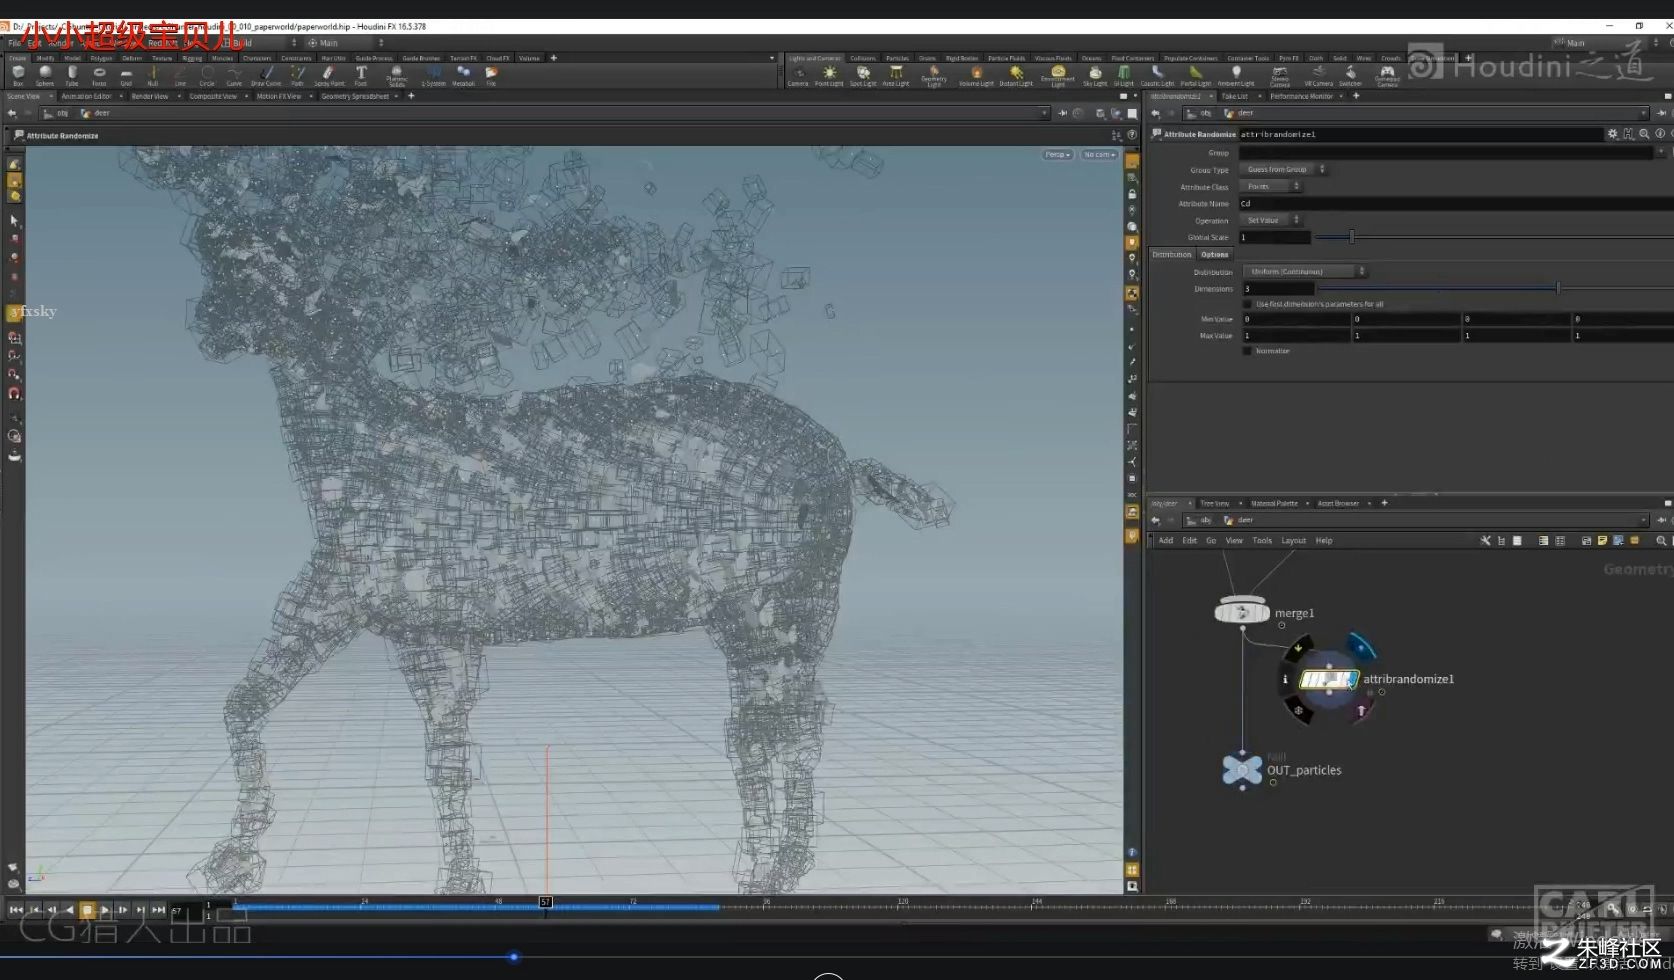The height and width of the screenshot is (980, 1674).
Task: Select the Draw Curve shelf tool
Action: [266, 76]
